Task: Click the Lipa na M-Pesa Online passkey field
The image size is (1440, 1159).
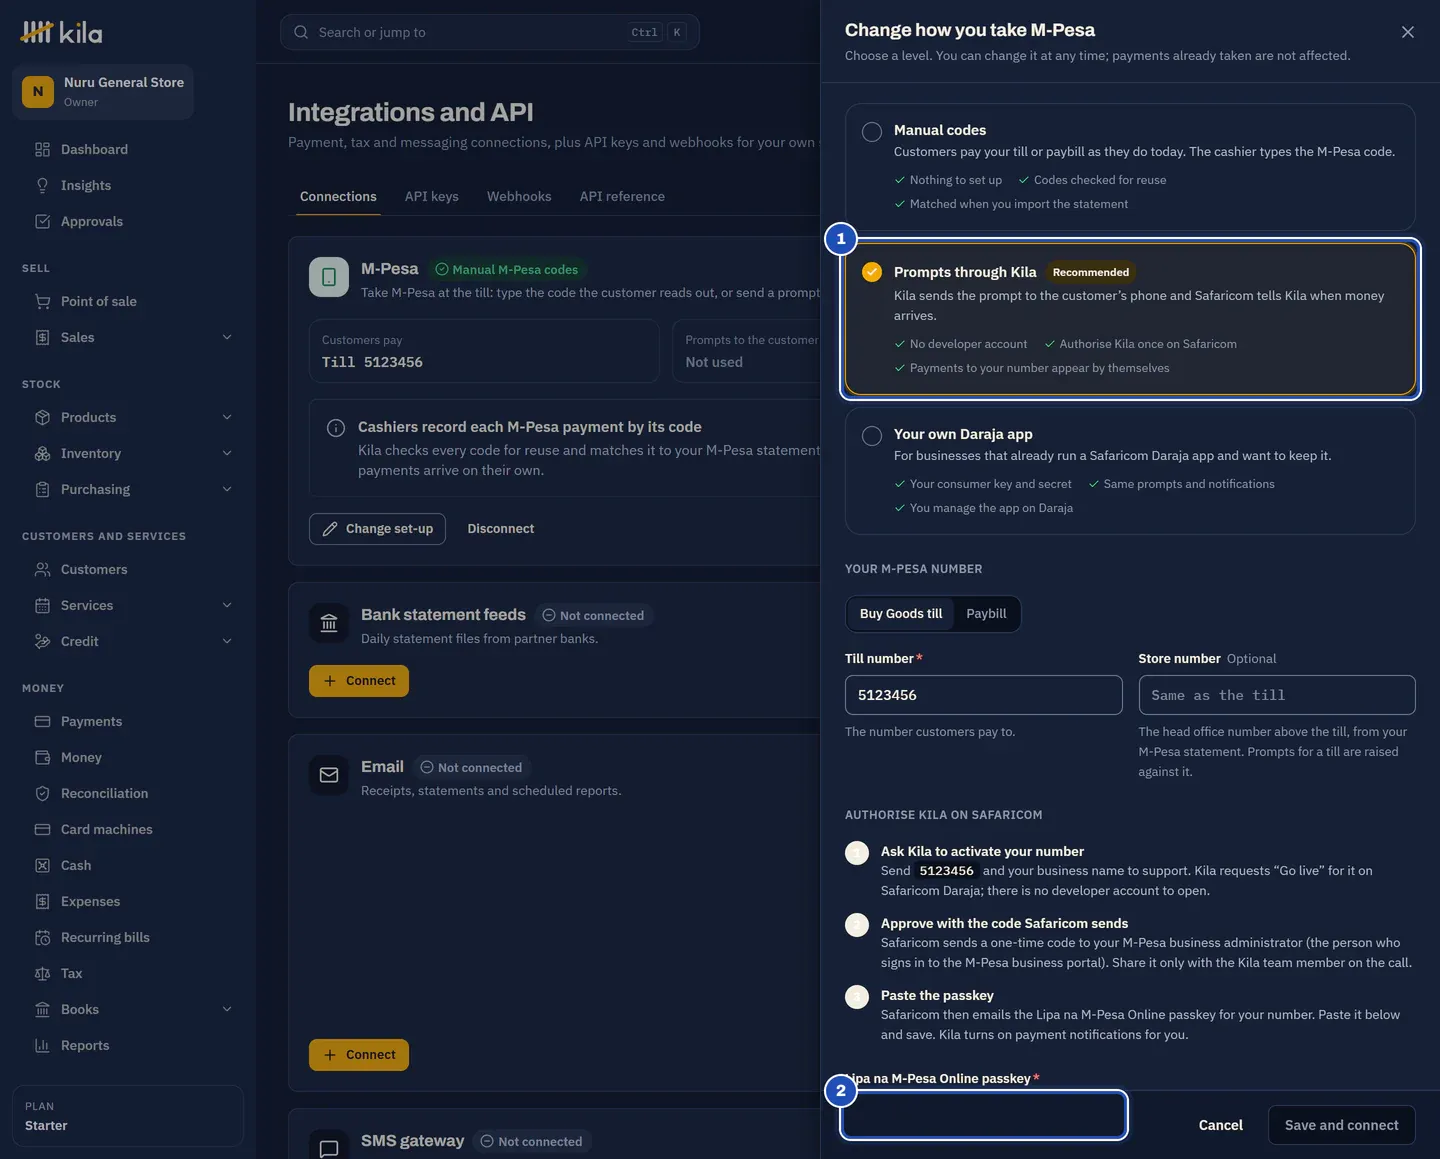Action: [x=984, y=1115]
